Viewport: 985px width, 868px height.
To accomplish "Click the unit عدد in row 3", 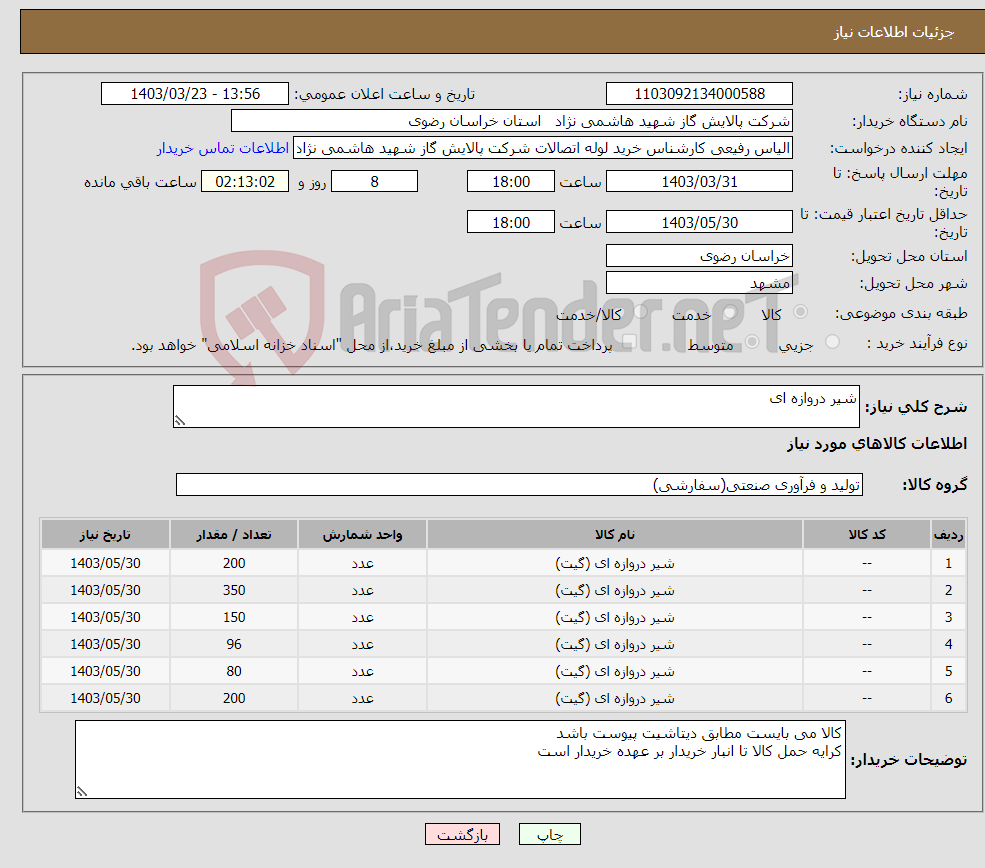I will (x=362, y=617).
